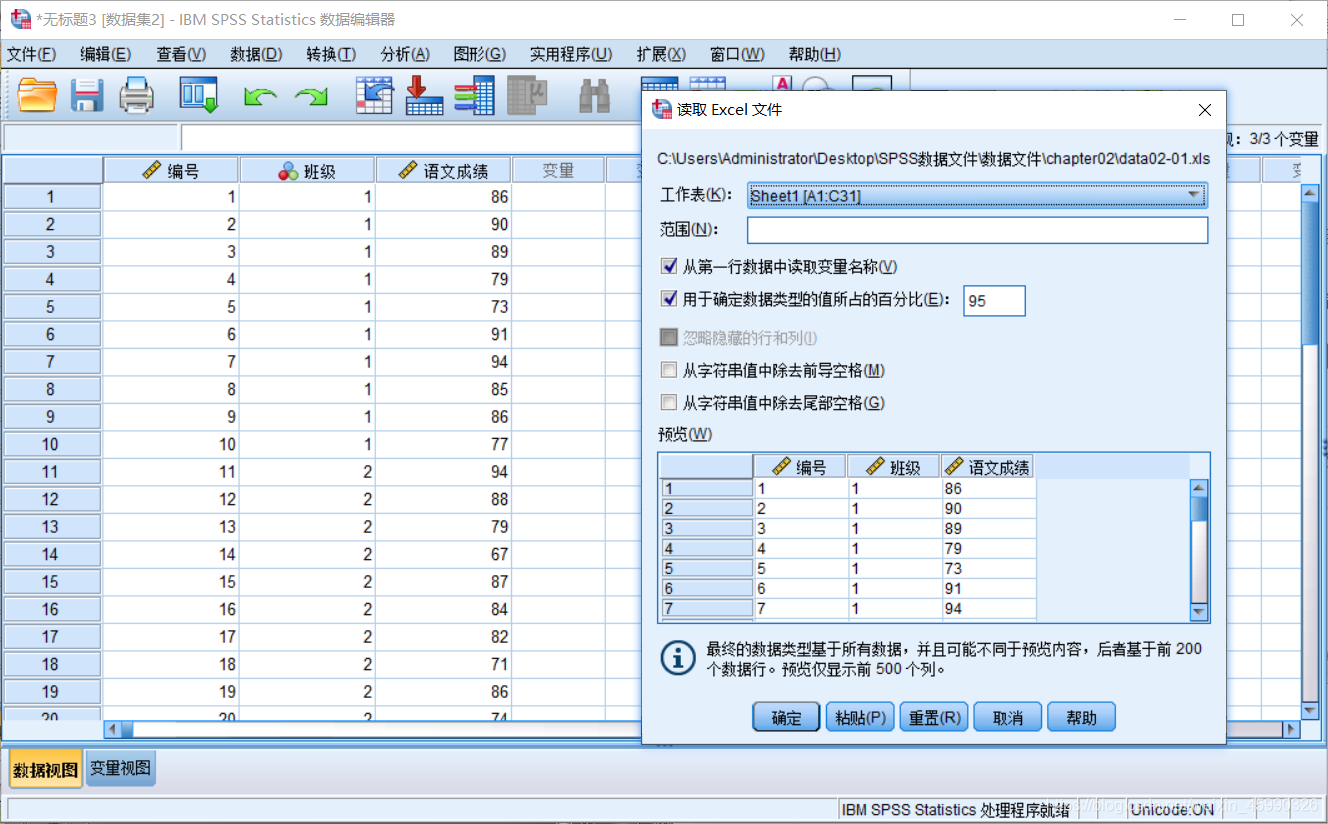Image resolution: width=1328 pixels, height=824 pixels.
Task: Open the Recall recently used dialogs icon
Action: coord(199,95)
